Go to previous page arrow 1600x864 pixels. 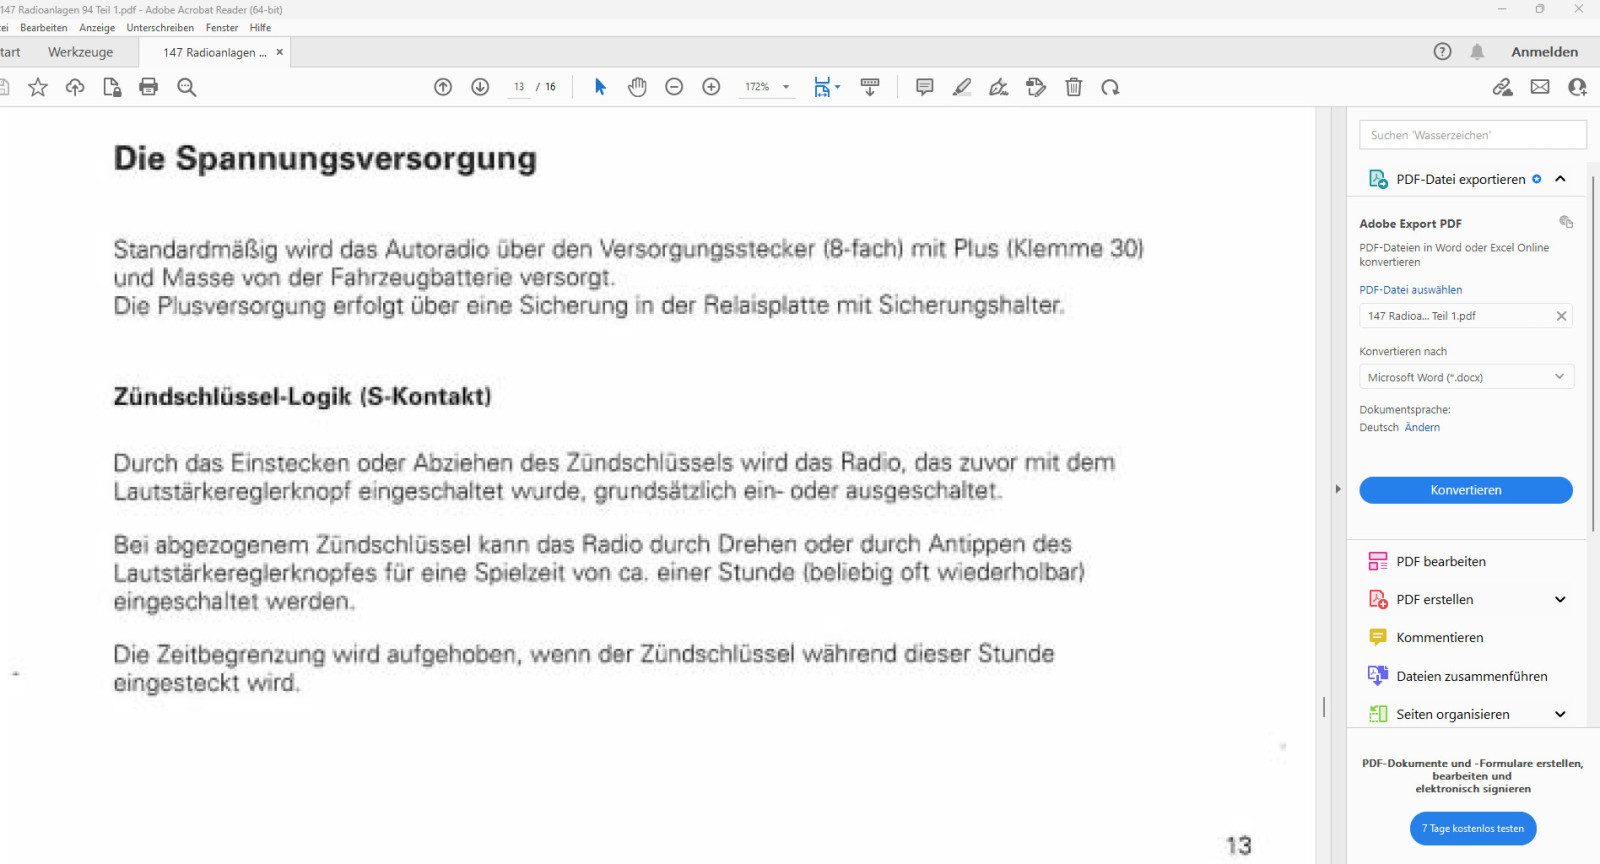tap(443, 87)
